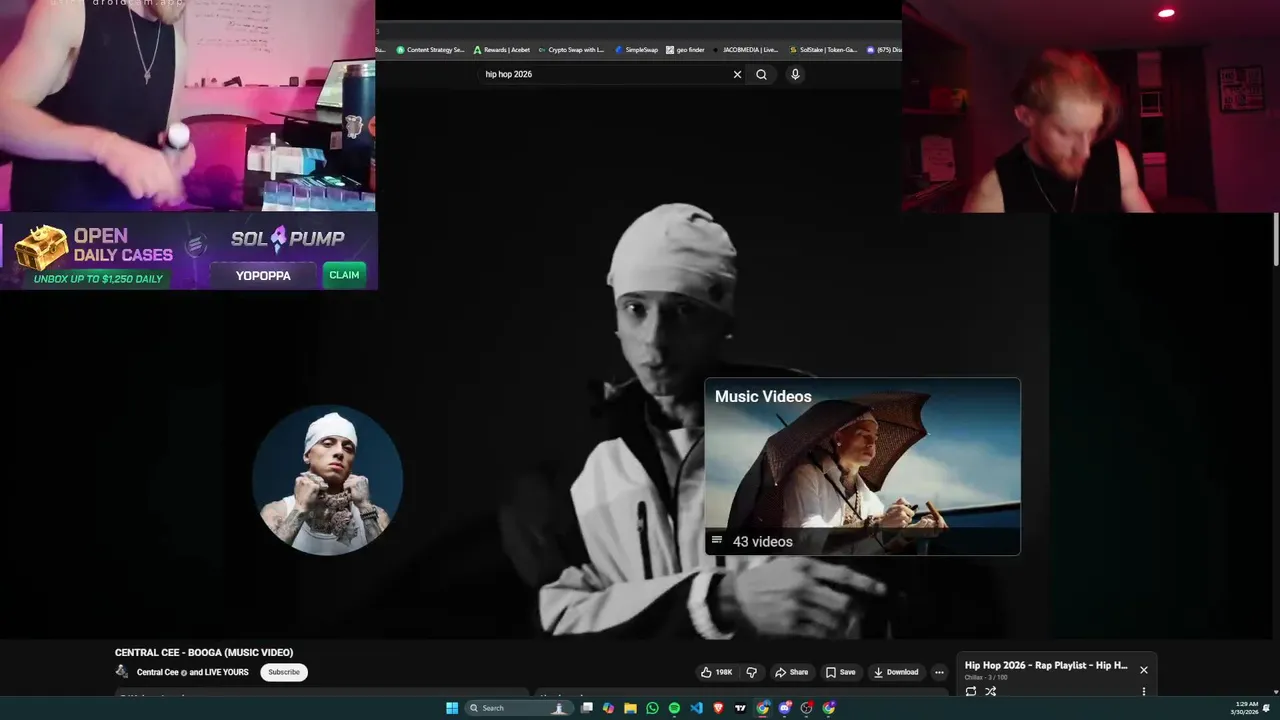
Task: Open Central Cee channel name link
Action: coord(193,672)
